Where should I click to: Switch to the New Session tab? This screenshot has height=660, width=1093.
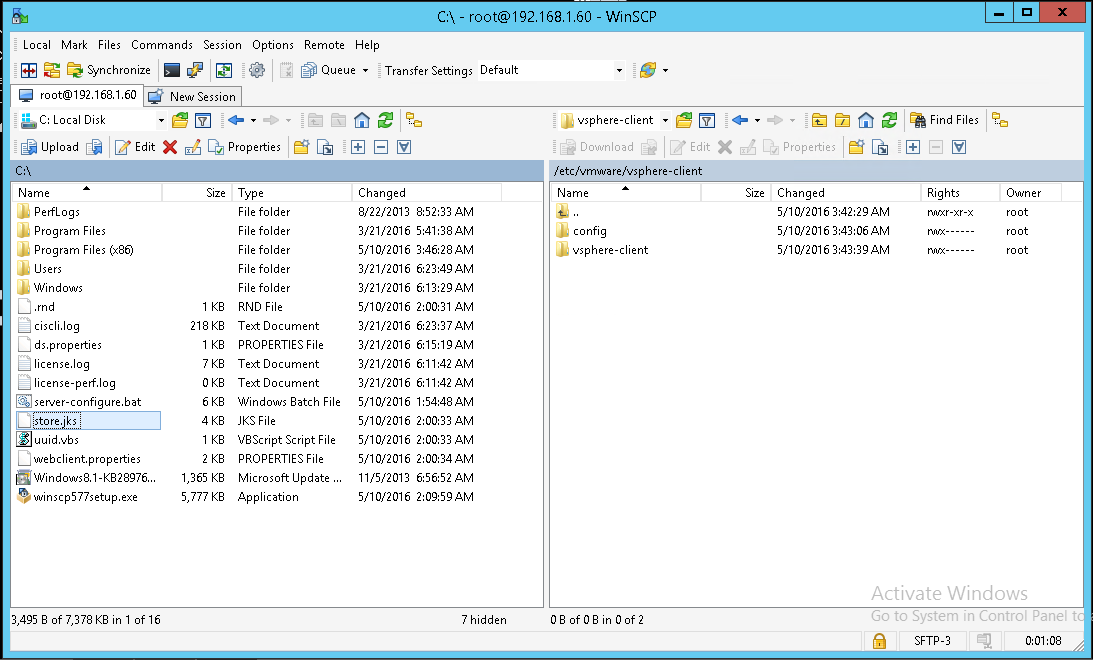pos(192,96)
